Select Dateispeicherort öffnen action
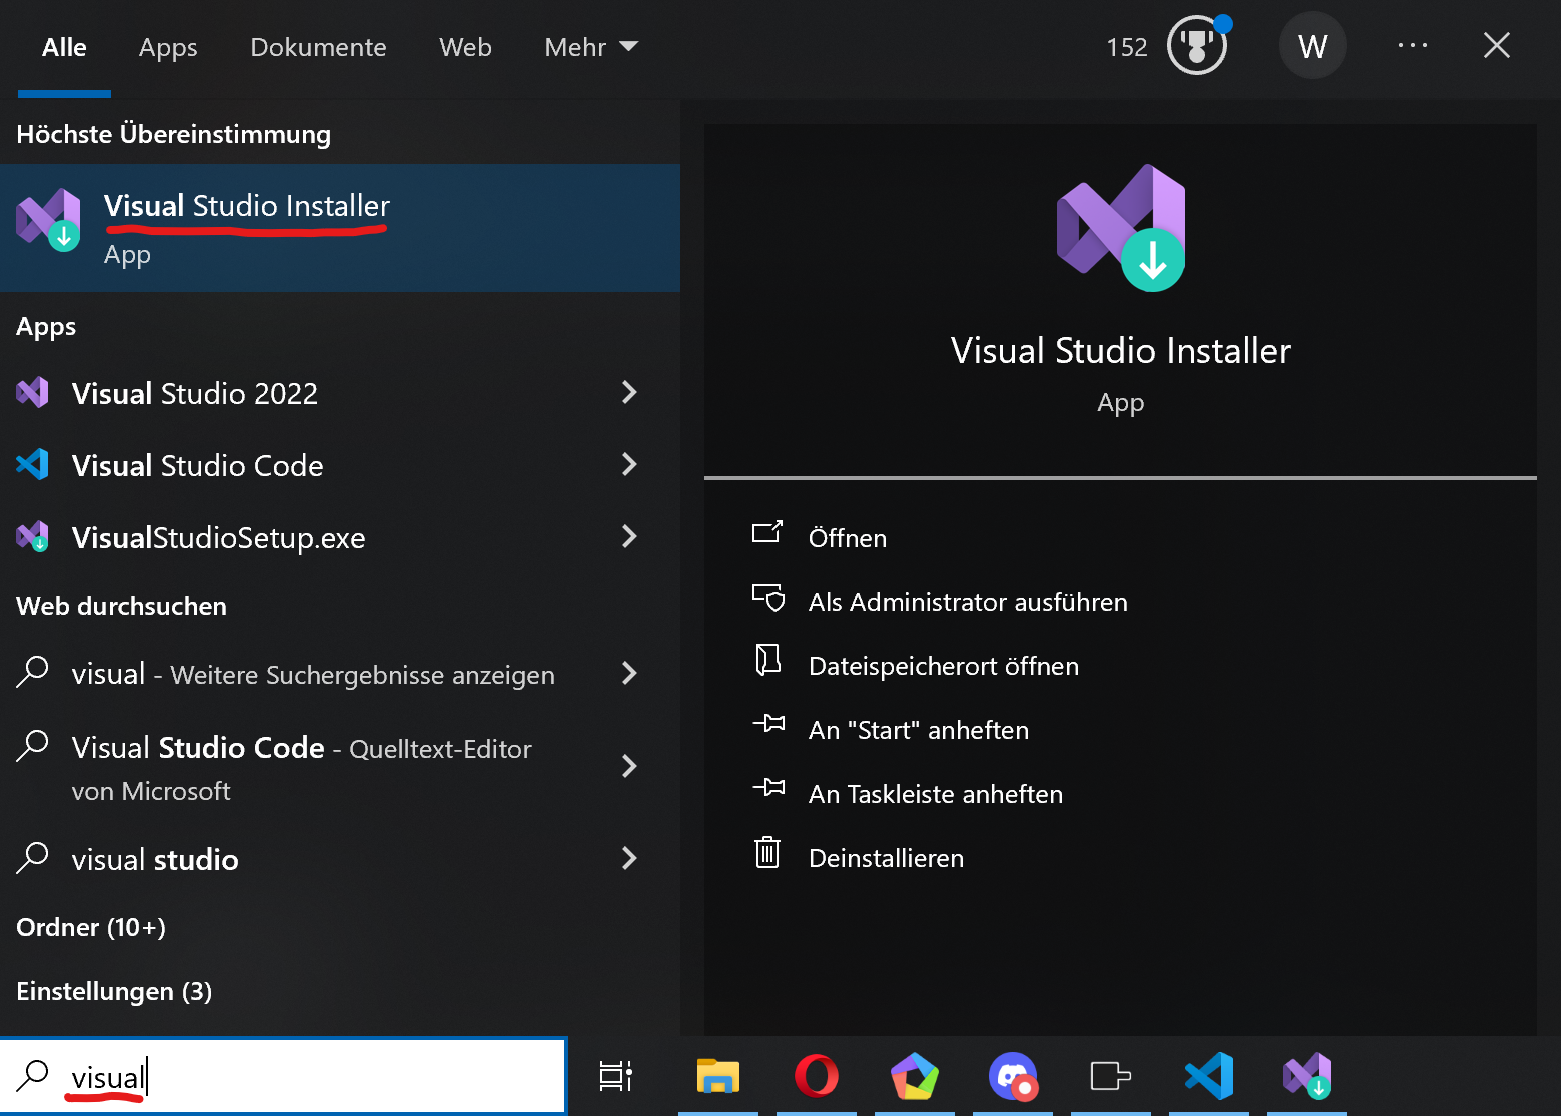The image size is (1561, 1116). [944, 666]
